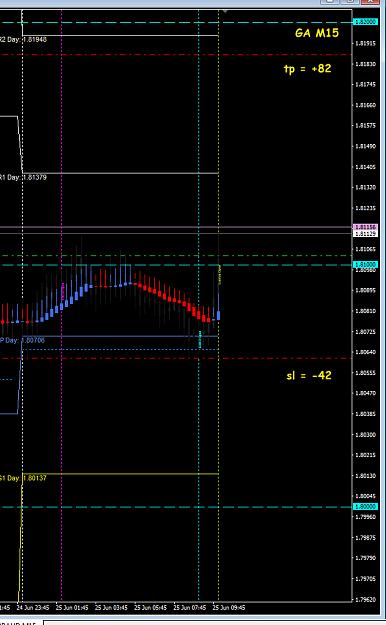
Task: Click the R2 Day: 1.81948 pivot label
Action: point(23,39)
